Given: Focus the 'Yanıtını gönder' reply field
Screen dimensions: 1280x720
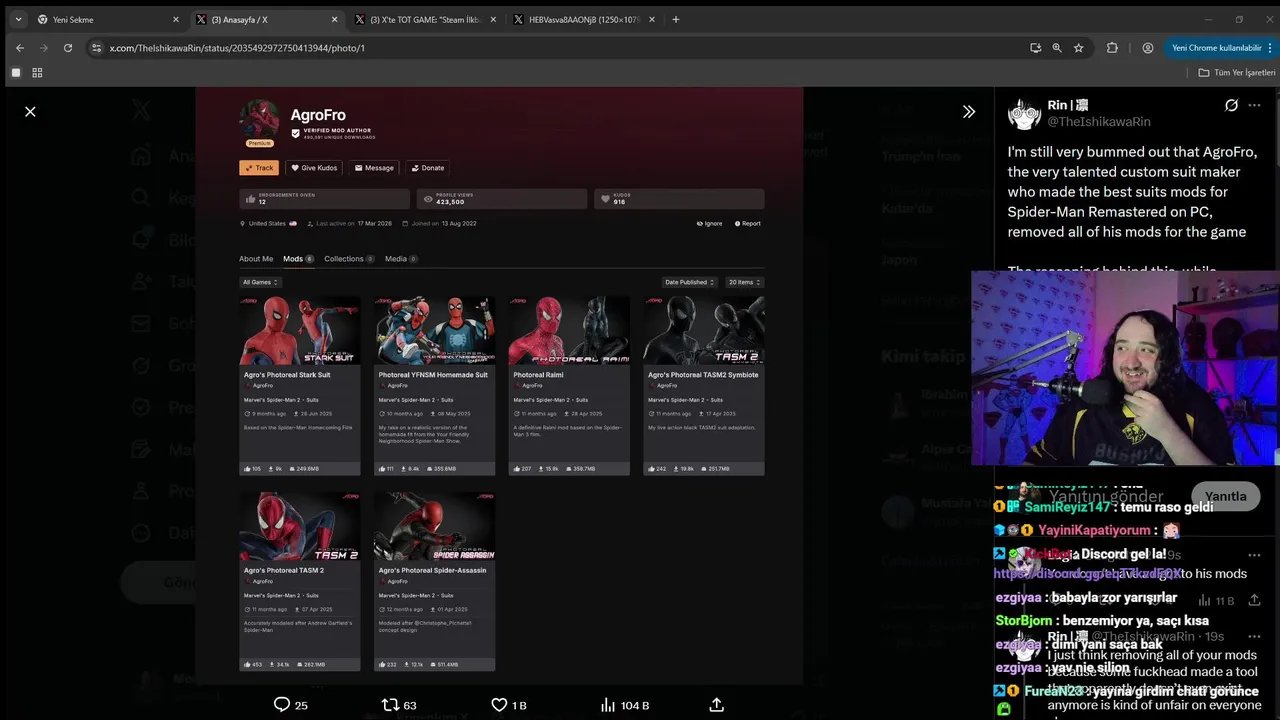Looking at the screenshot, I should point(1106,496).
